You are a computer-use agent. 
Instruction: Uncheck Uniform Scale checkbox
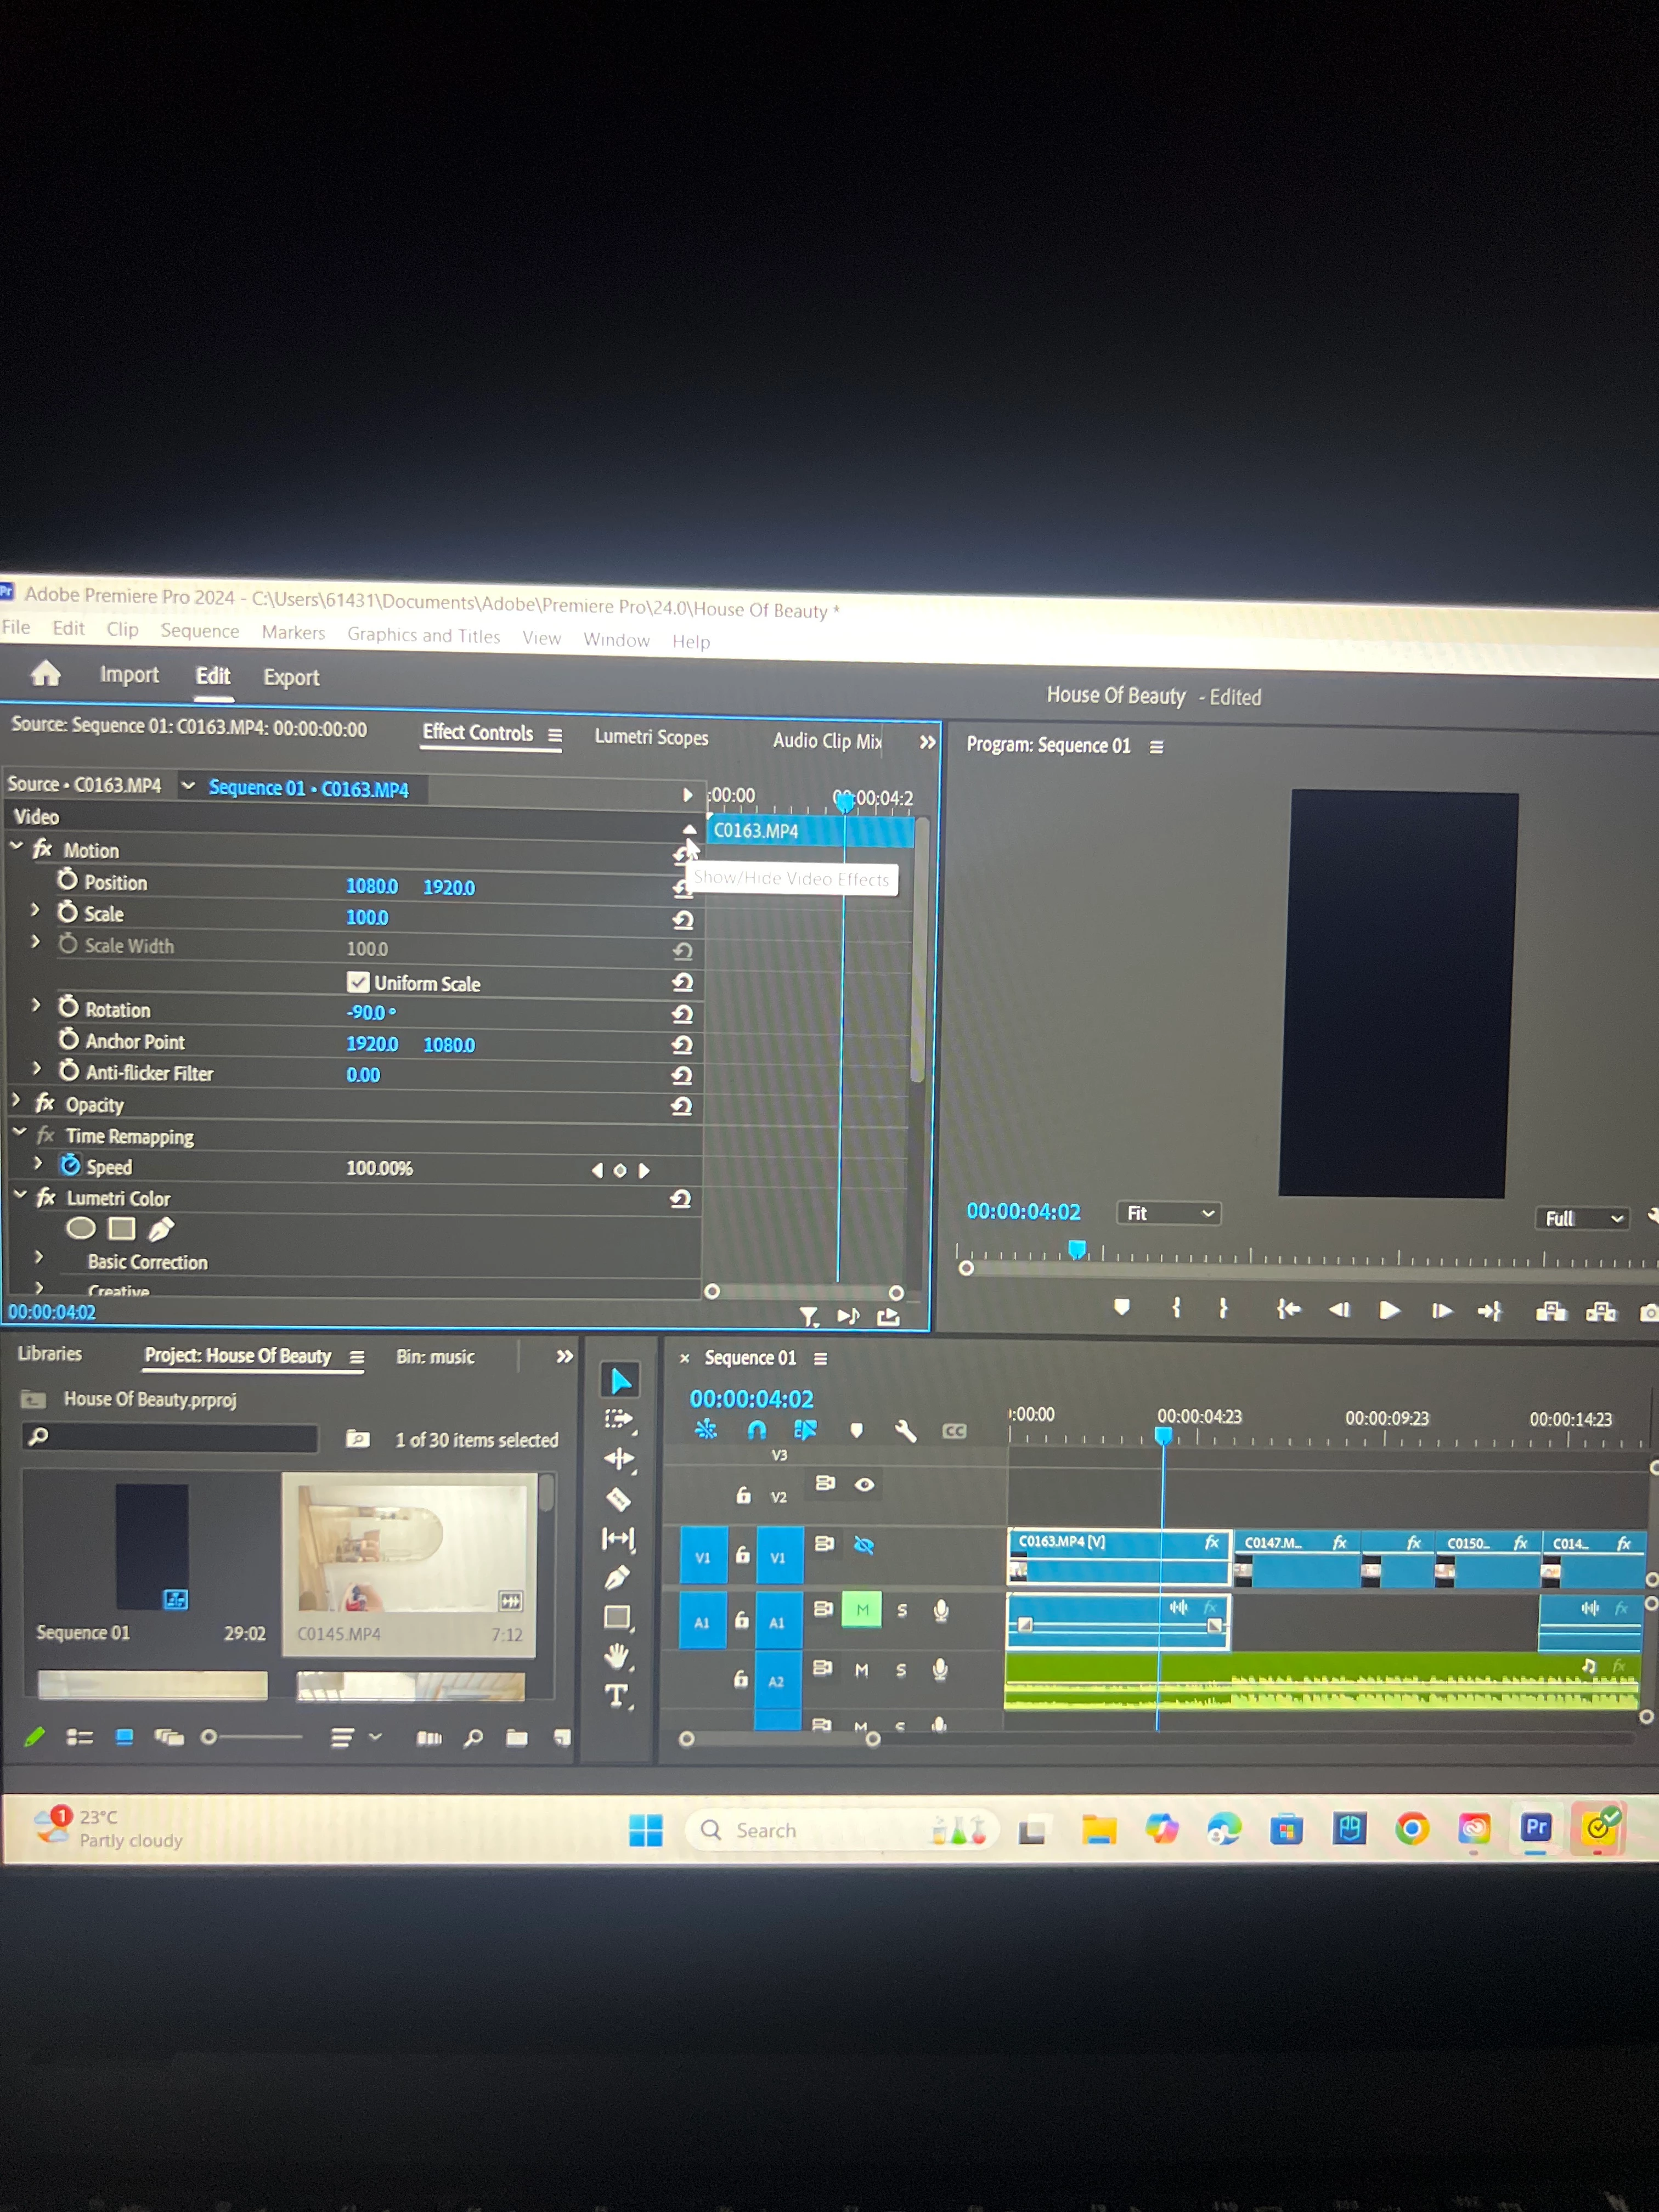coord(358,982)
